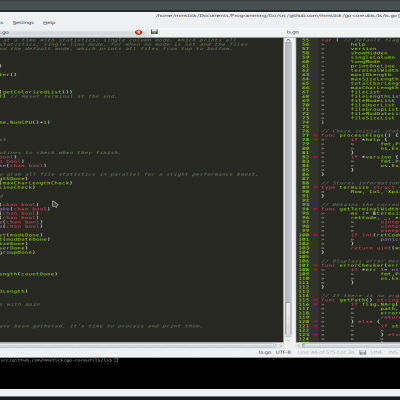Viewport: 400px width, 400px height.
Task: Open the Help menu
Action: (x=49, y=23)
